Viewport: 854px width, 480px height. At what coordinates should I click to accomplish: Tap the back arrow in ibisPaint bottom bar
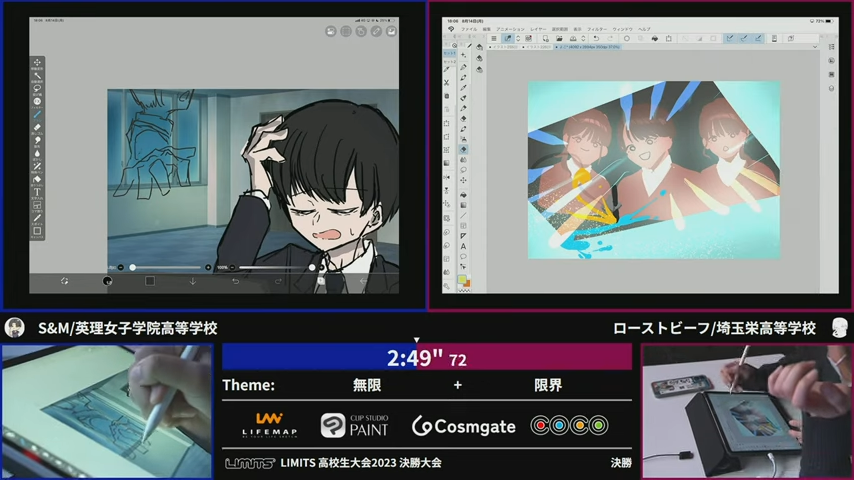[x=363, y=281]
